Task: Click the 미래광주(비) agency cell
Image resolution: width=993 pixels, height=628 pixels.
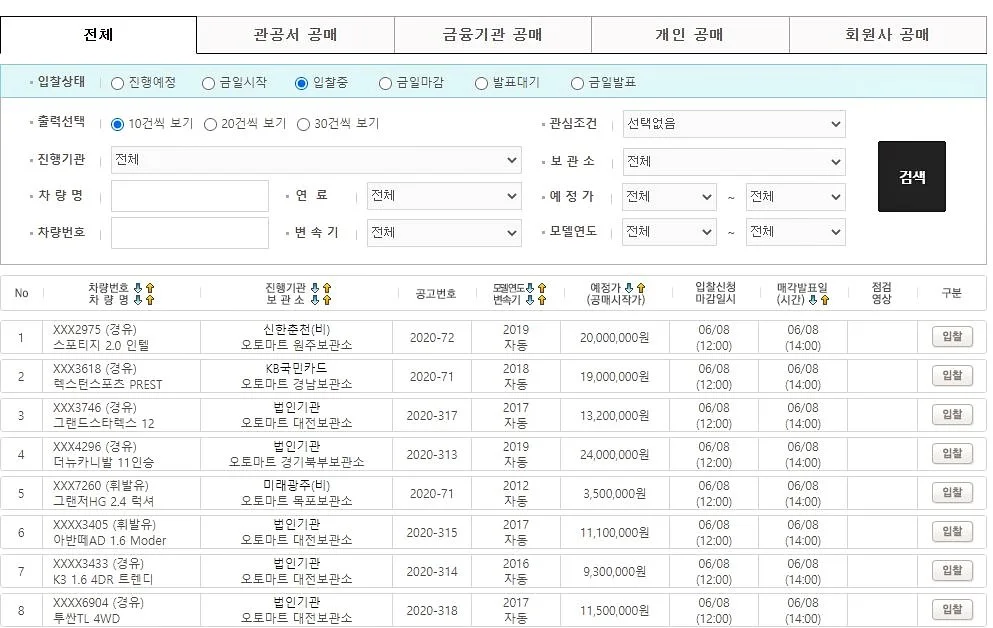Action: click(296, 486)
